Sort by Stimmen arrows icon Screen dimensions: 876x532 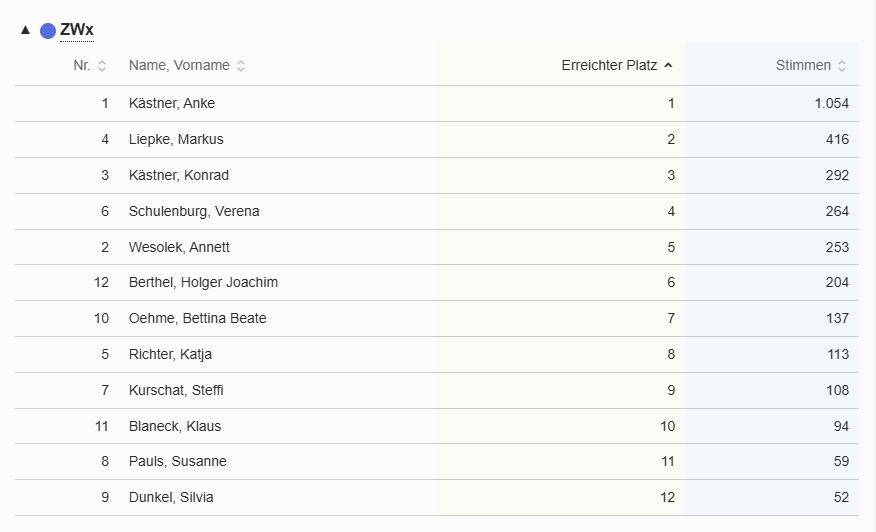coord(842,66)
